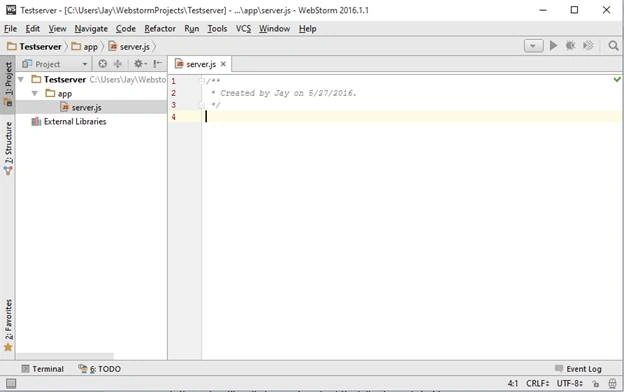The width and height of the screenshot is (624, 392).
Task: Toggle the 1: Project side tab
Action: tap(8, 84)
